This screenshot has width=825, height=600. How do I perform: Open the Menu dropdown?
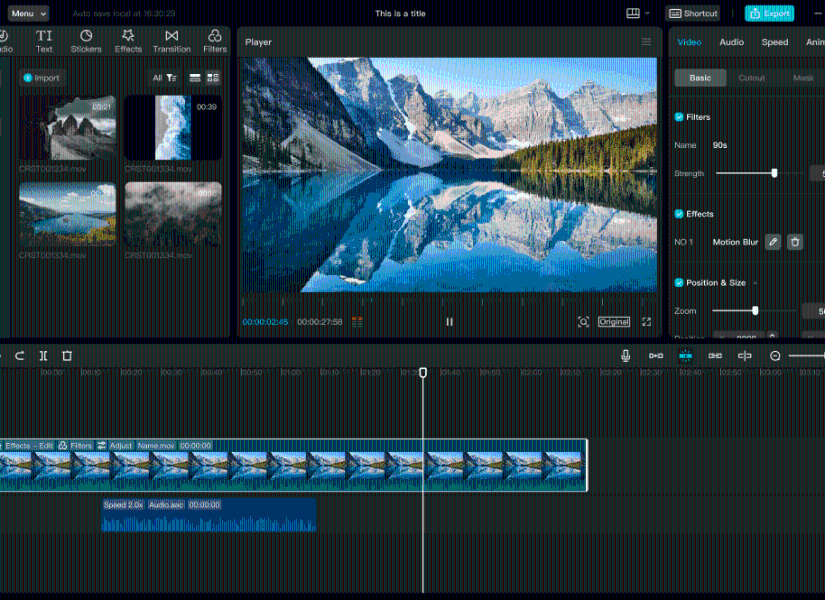click(27, 13)
